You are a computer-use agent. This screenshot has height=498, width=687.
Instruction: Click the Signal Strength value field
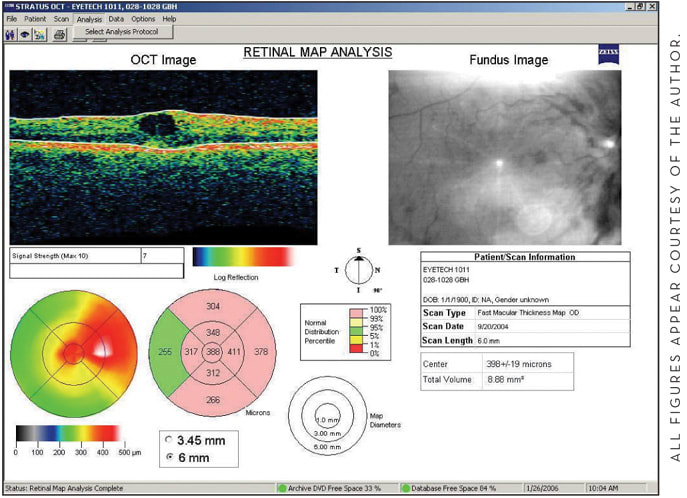click(x=162, y=256)
